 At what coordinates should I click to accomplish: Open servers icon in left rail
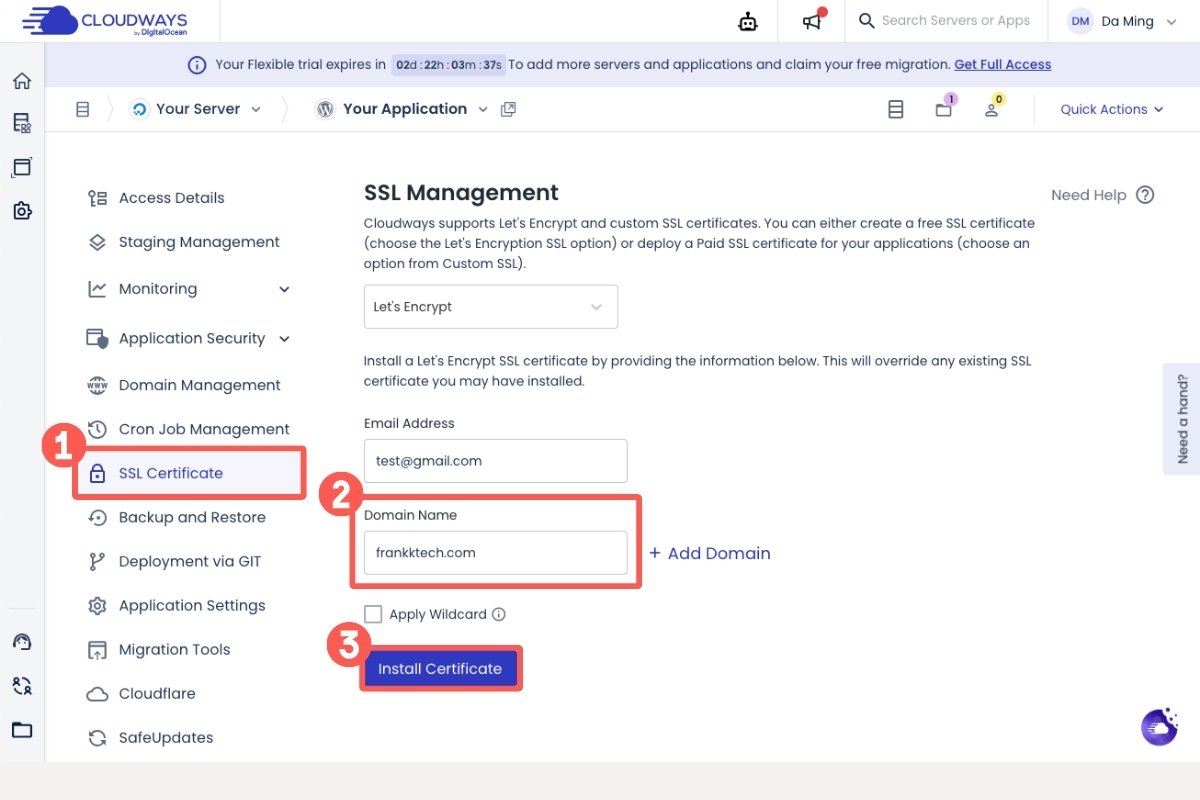tap(22, 124)
